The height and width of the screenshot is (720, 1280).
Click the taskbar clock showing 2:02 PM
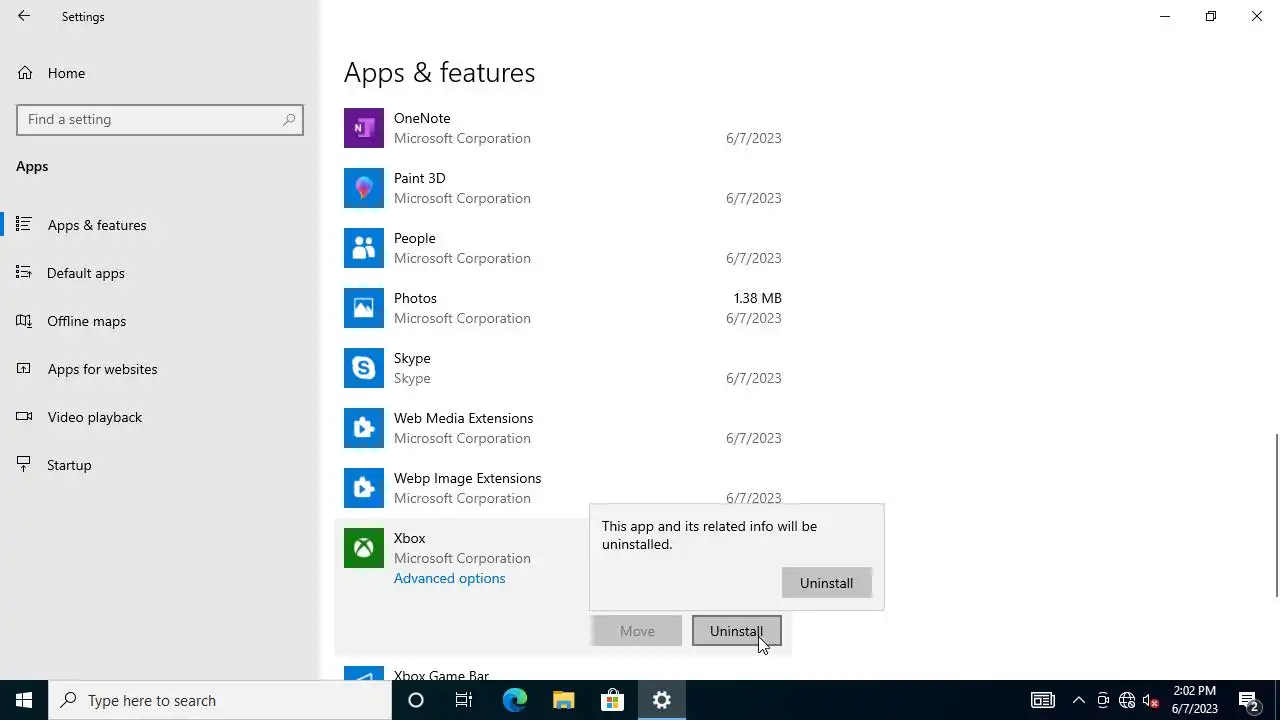(x=1195, y=700)
